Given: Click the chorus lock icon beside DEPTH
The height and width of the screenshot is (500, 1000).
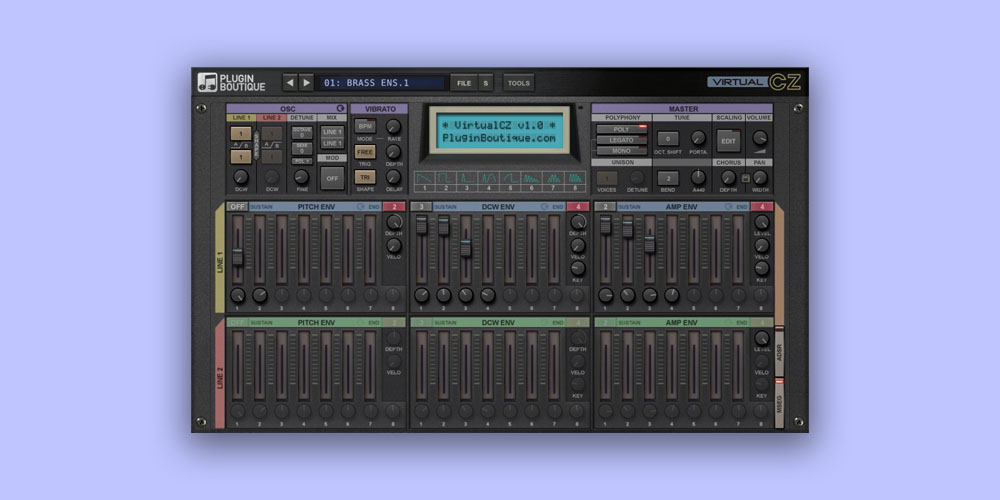Looking at the screenshot, I should 745,178.
